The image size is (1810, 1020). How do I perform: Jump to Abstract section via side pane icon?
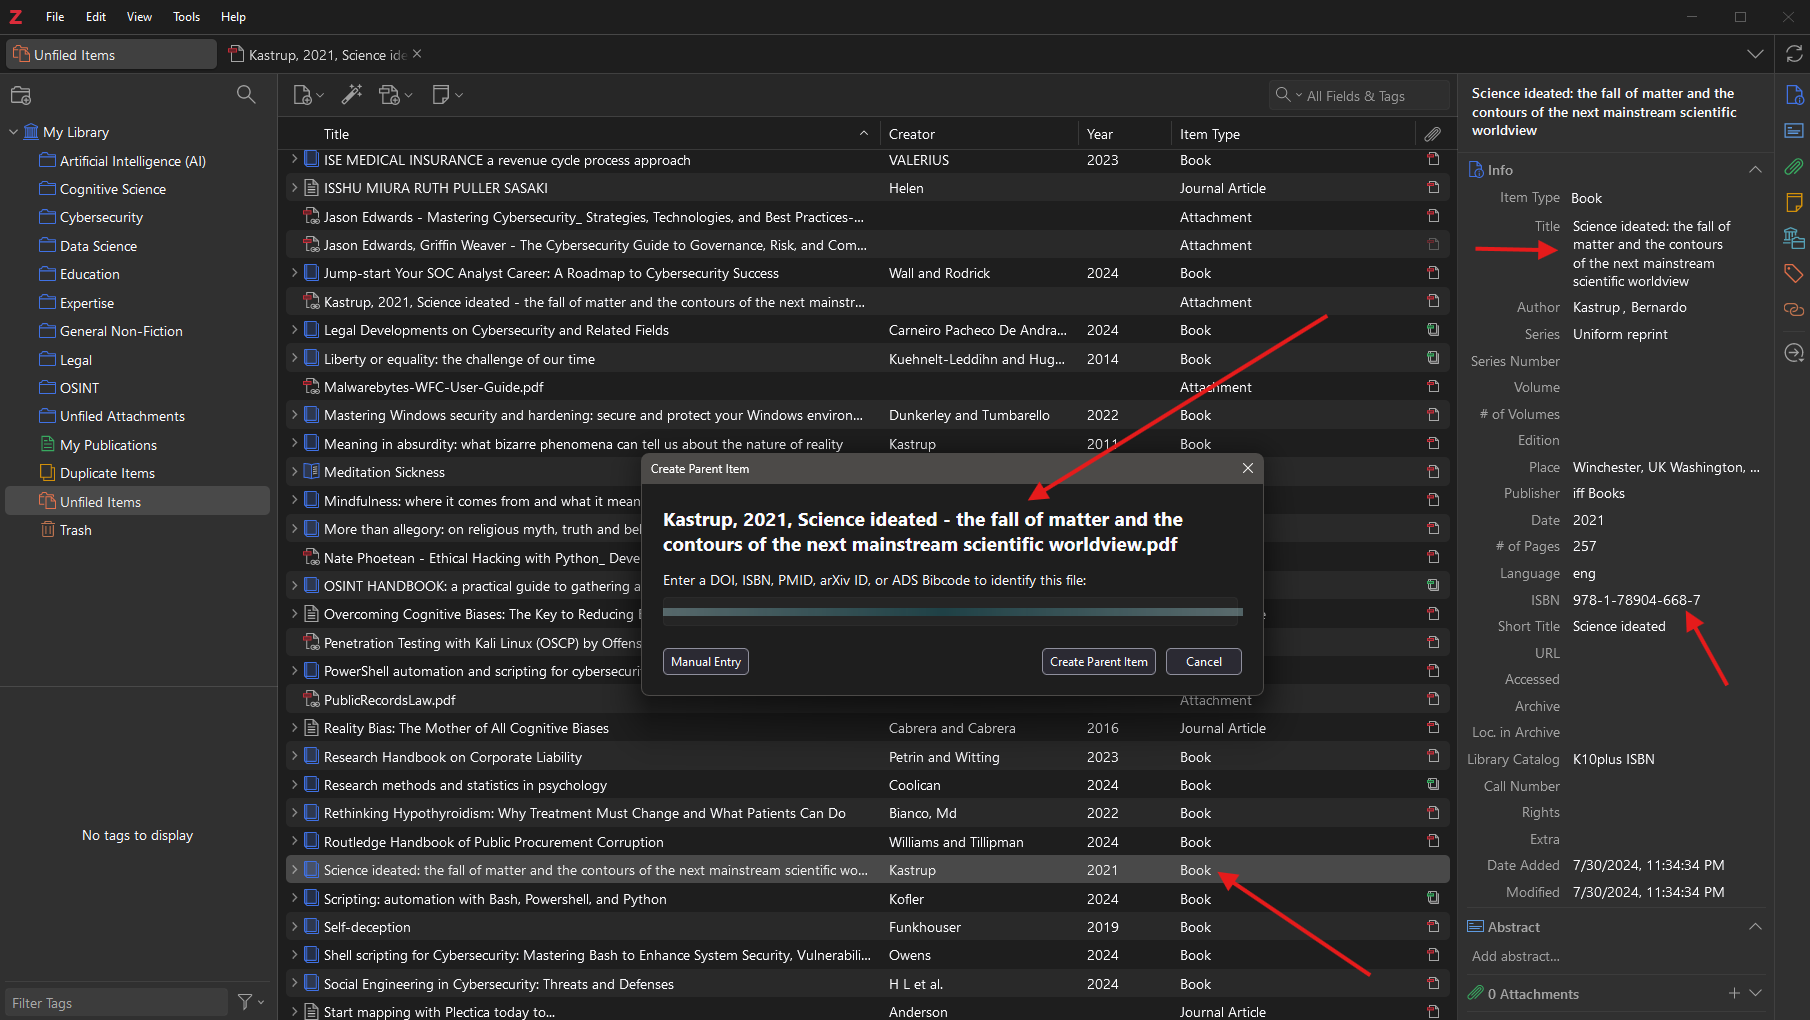coord(1794,131)
